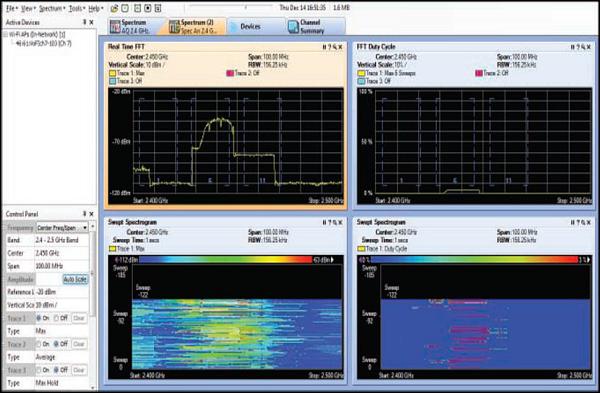Pause the left Swept Spectrogram plot
600x393 pixels.
(x=324, y=222)
